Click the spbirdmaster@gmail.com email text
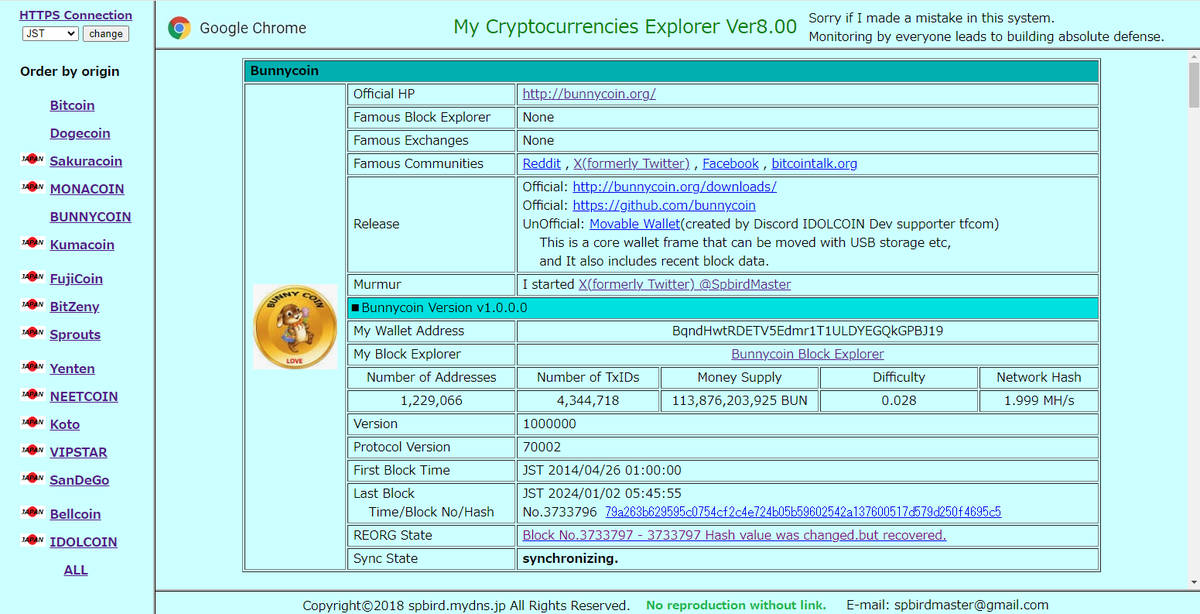1200x614 pixels. pyautogui.click(x=971, y=605)
